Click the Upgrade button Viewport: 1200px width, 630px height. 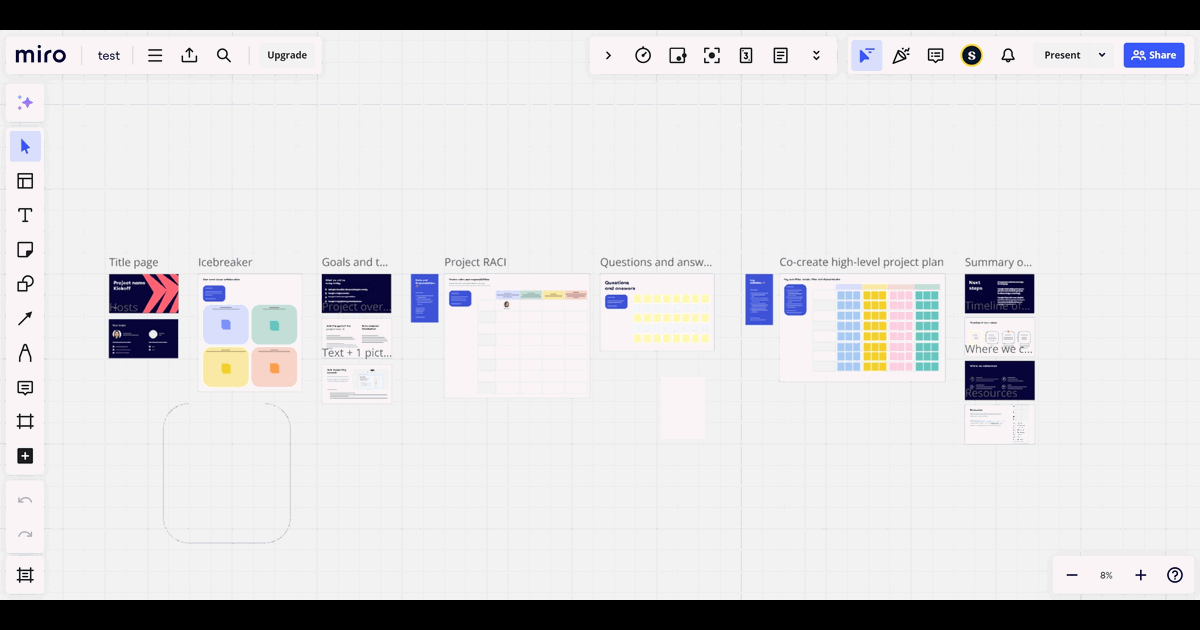pyautogui.click(x=287, y=55)
